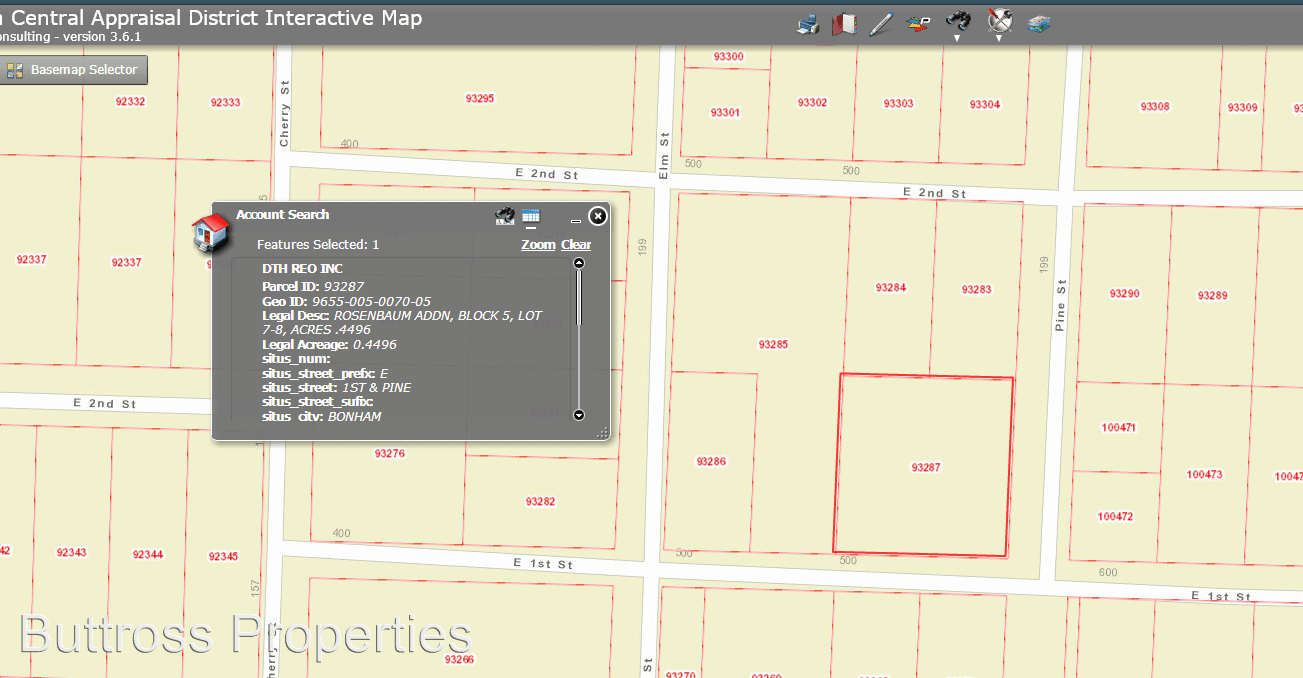Screen dimensions: 1303x678
Task: Click the 'Geo ID: 9655-005-0070-05' line
Action: tap(346, 301)
